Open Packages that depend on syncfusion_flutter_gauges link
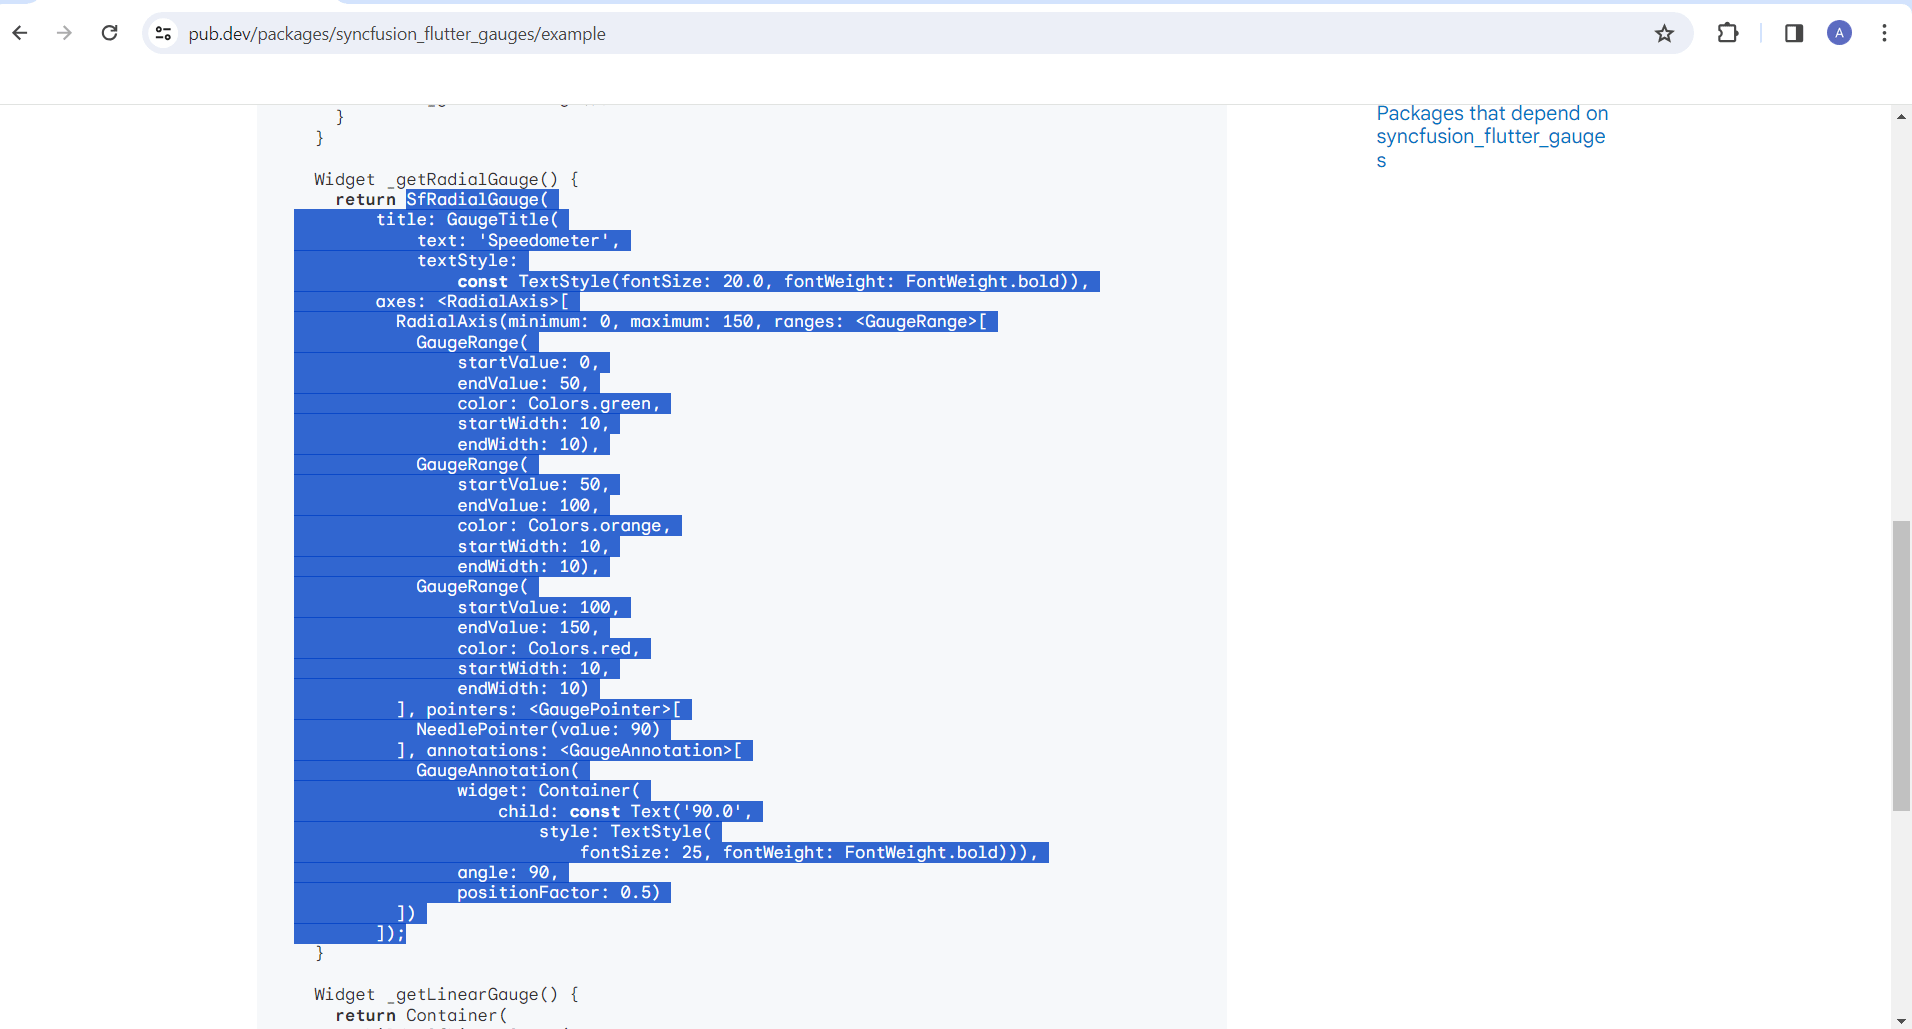The image size is (1912, 1029). 1492,137
